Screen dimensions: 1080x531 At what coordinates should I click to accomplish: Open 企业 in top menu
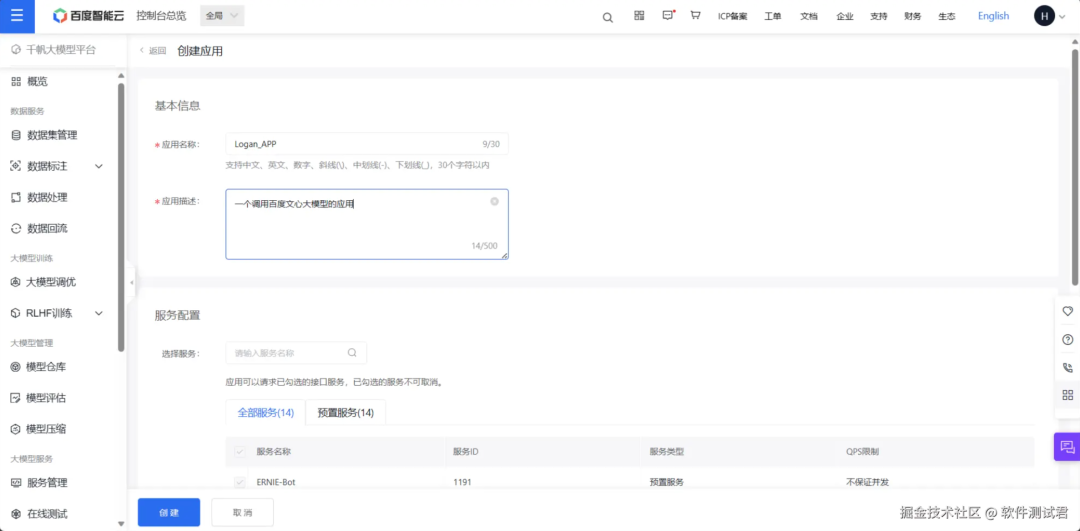pyautogui.click(x=844, y=17)
